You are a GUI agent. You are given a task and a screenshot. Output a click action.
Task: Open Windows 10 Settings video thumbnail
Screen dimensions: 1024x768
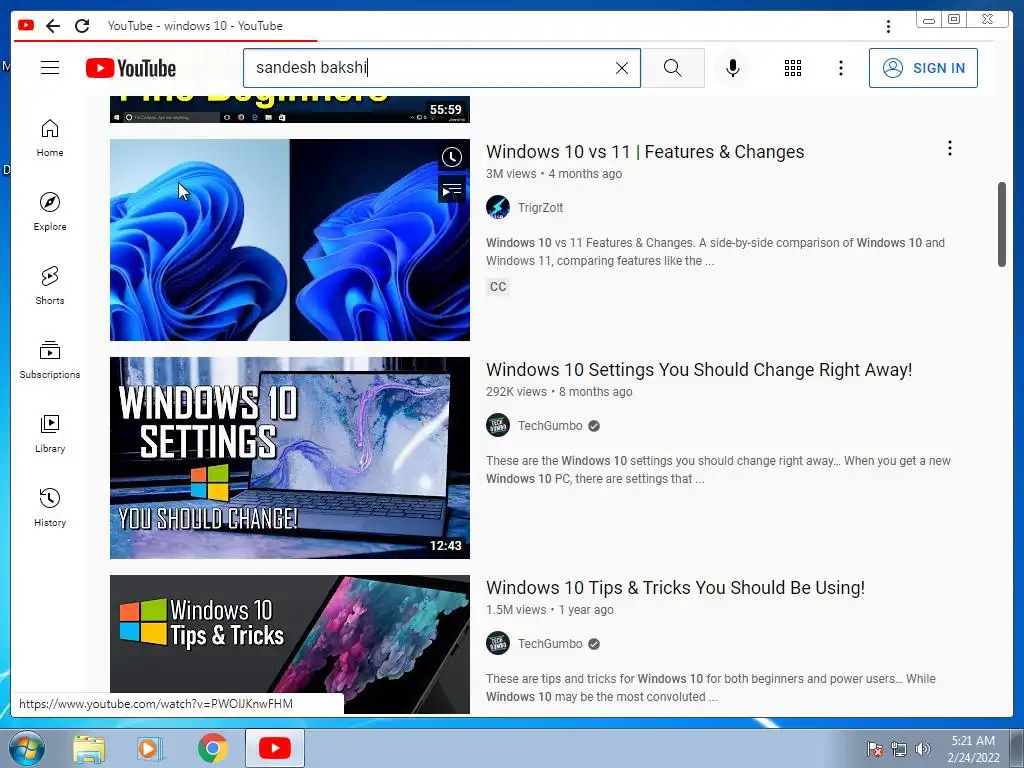[289, 458]
